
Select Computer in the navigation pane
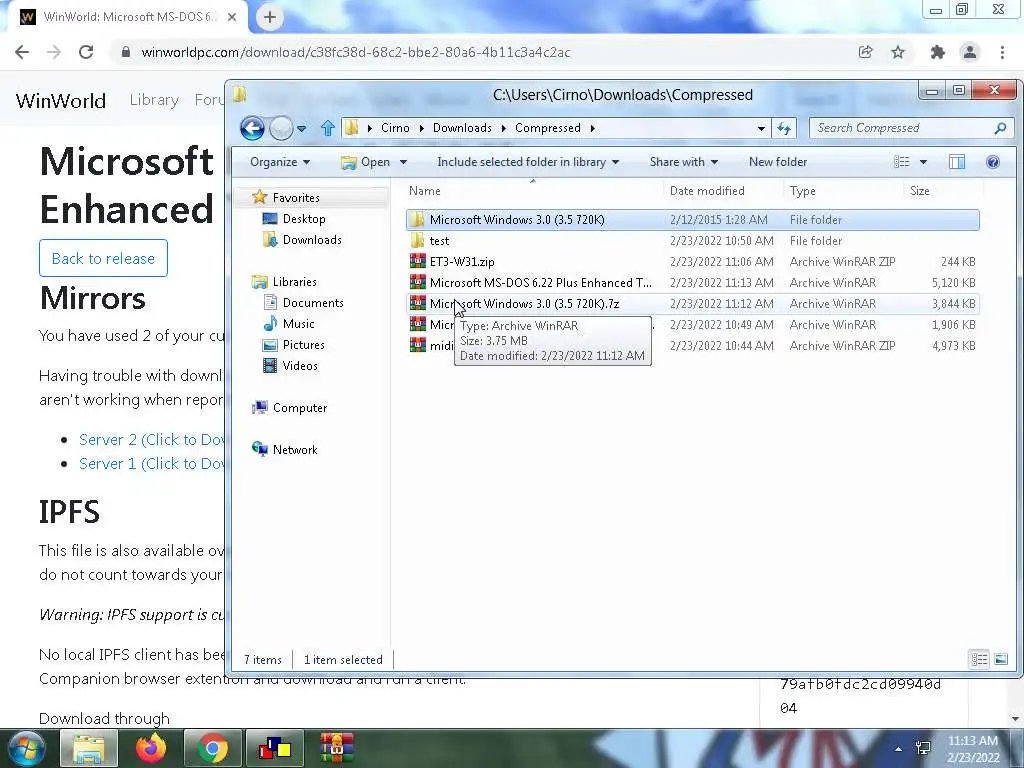(300, 408)
